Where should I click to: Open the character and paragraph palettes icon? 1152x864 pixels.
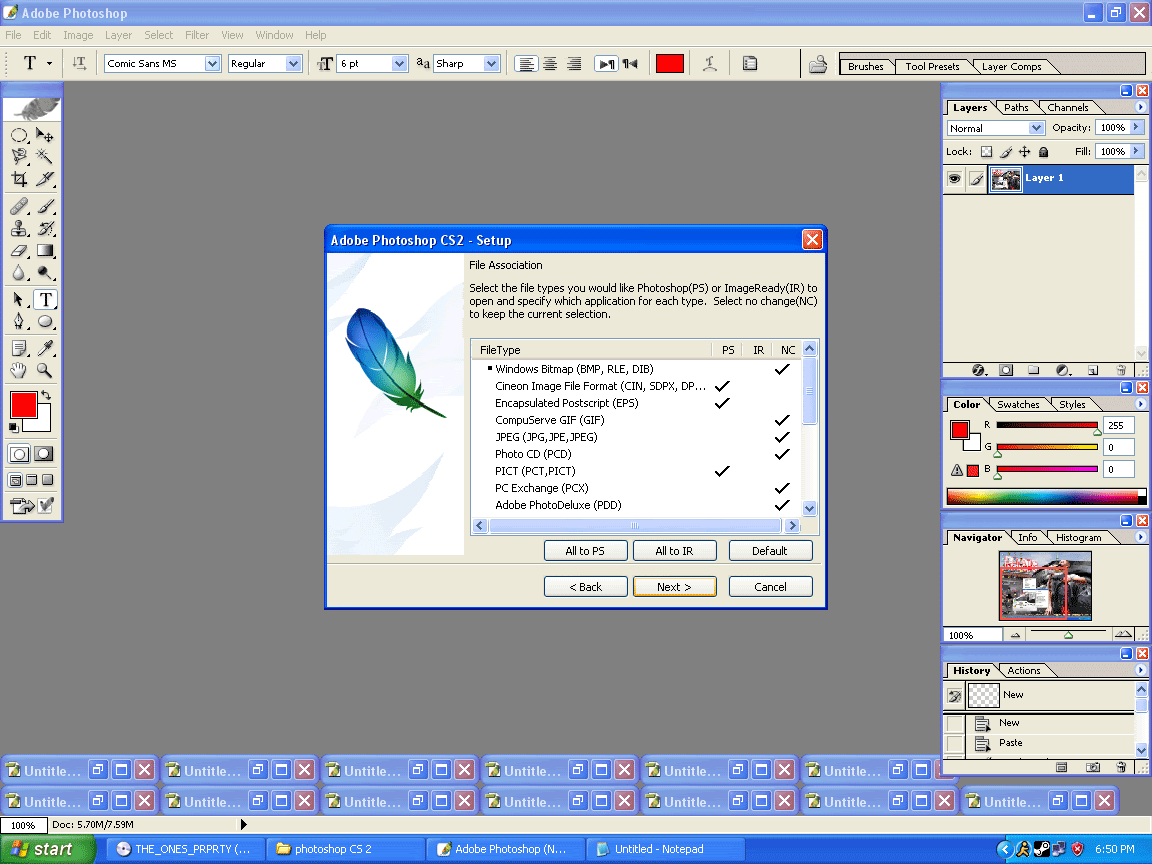[x=749, y=64]
